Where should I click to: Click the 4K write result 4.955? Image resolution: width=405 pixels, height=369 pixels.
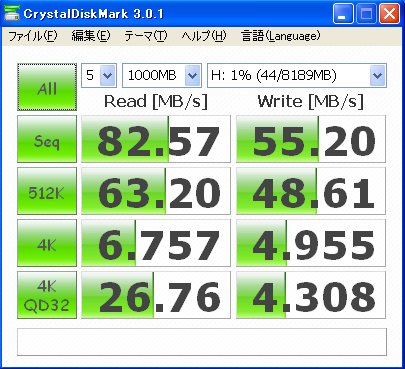click(x=311, y=243)
